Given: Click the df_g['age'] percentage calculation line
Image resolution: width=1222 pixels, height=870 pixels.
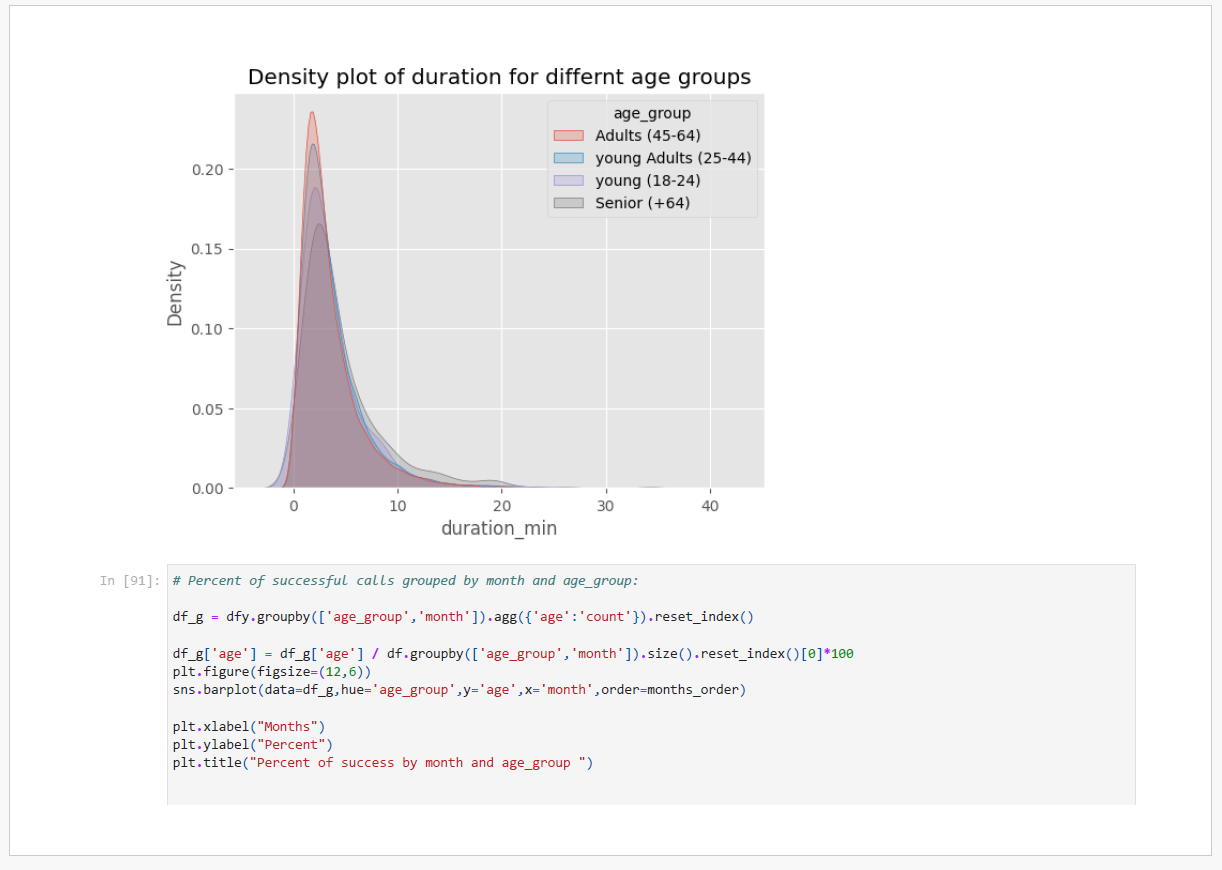Looking at the screenshot, I should click(x=513, y=654).
